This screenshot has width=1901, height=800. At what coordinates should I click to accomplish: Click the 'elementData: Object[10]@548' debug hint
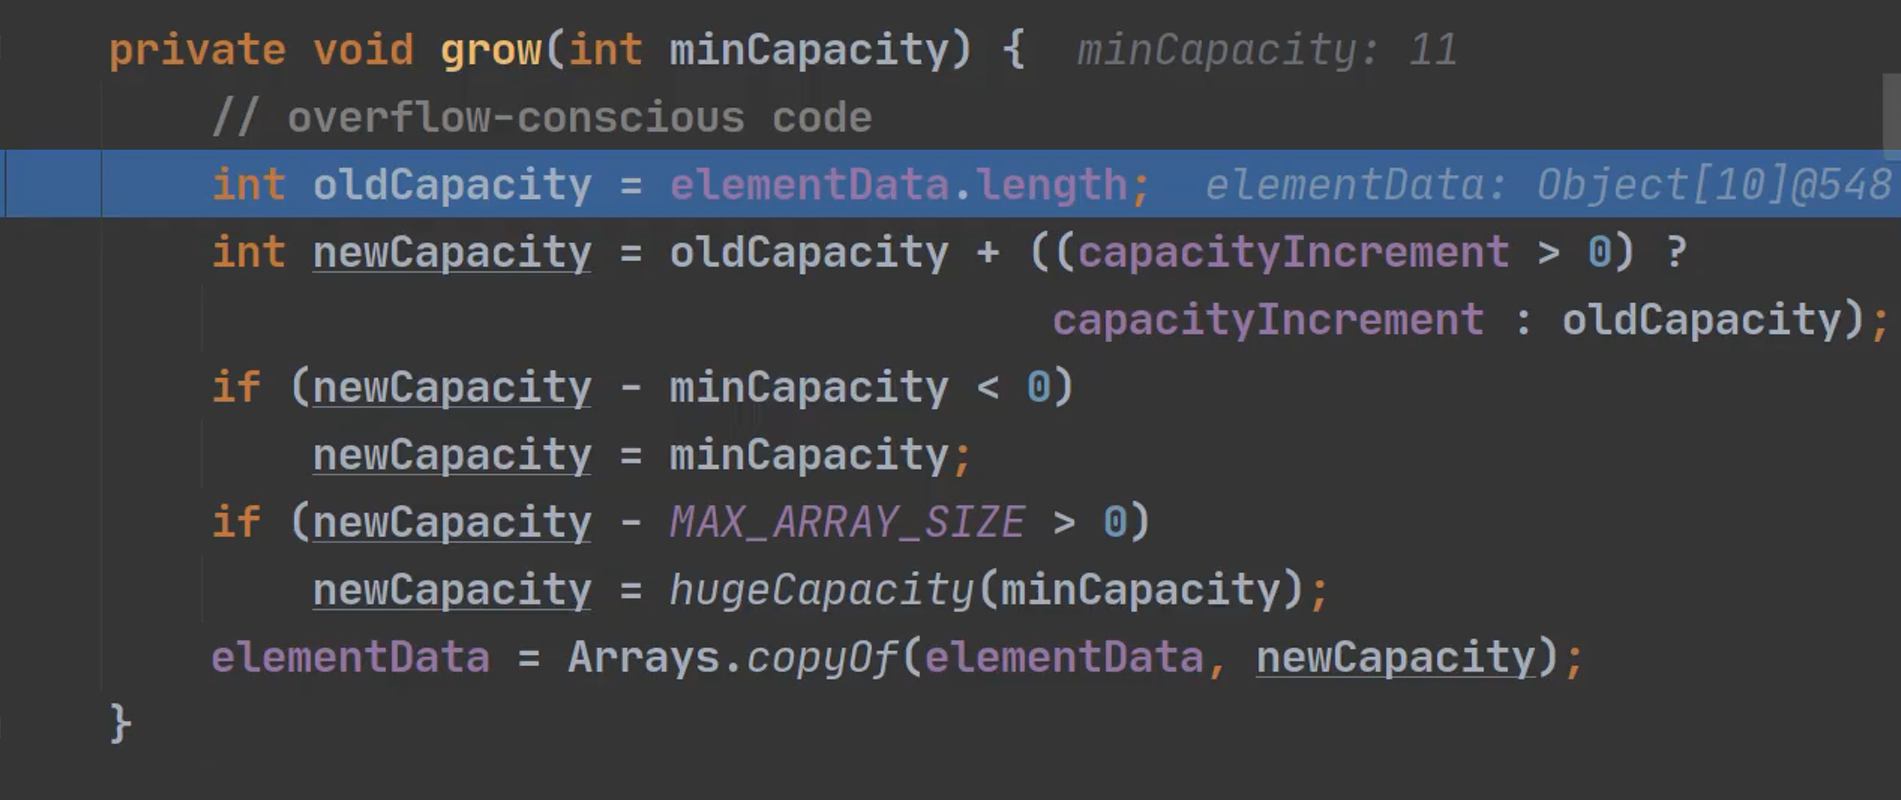point(1548,185)
